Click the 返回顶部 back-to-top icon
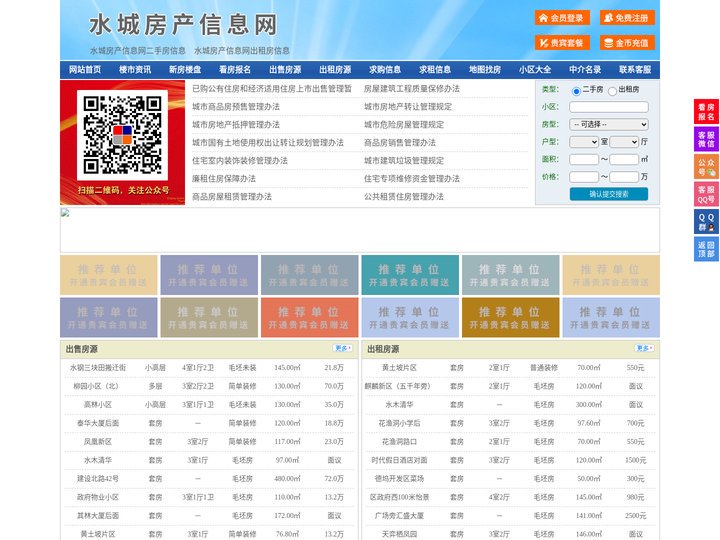Screen dimensions: 720x540 pos(706,249)
